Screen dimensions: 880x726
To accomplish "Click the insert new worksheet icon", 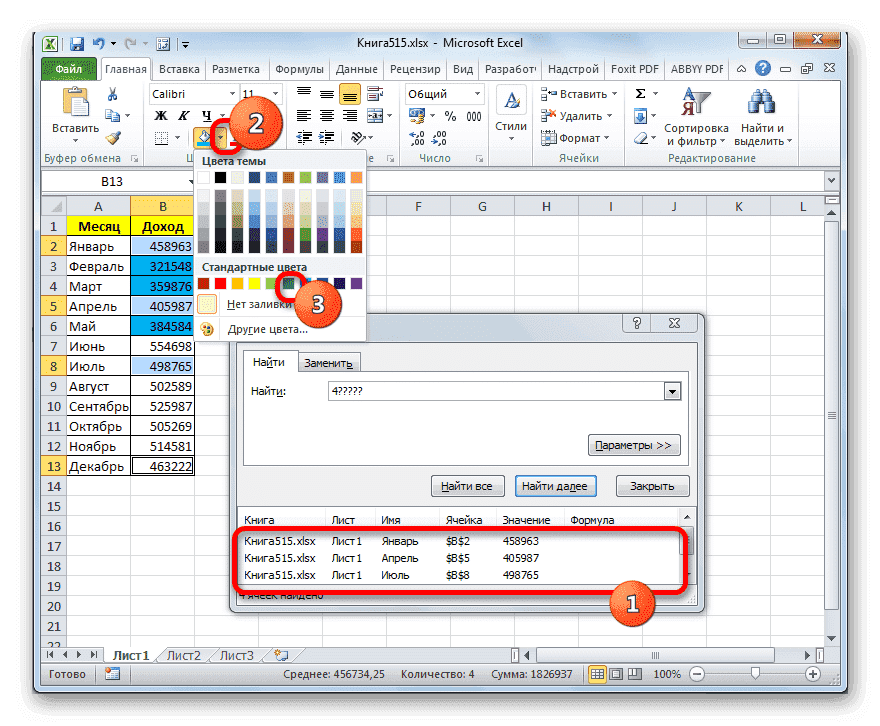I will pos(282,654).
